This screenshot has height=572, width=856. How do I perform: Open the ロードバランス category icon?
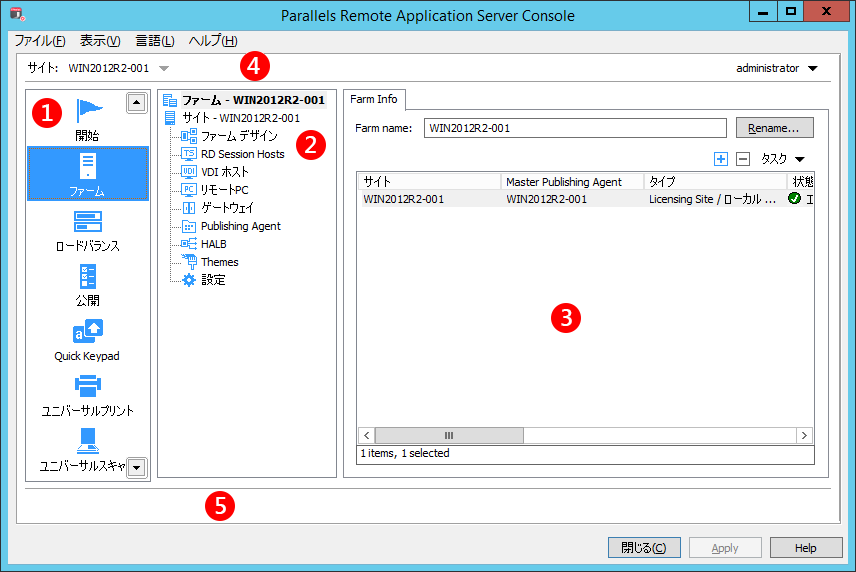[87, 221]
